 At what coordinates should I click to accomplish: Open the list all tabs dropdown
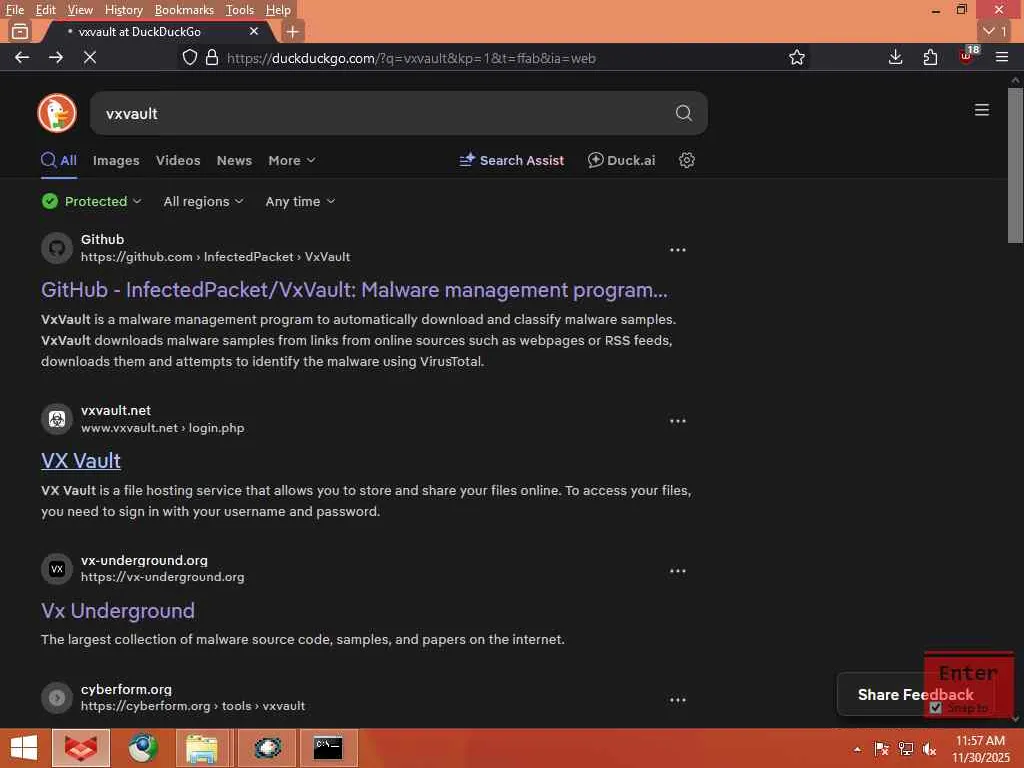995,31
